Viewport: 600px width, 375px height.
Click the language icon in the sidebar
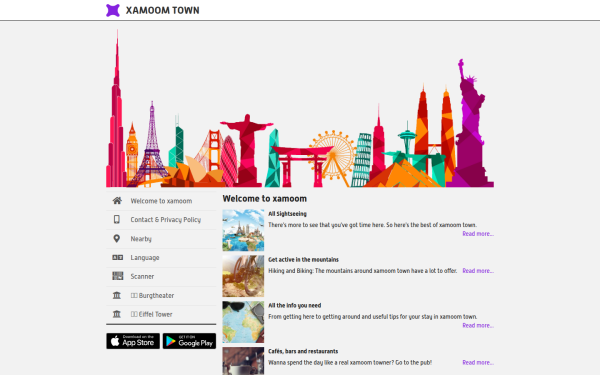pyautogui.click(x=117, y=258)
